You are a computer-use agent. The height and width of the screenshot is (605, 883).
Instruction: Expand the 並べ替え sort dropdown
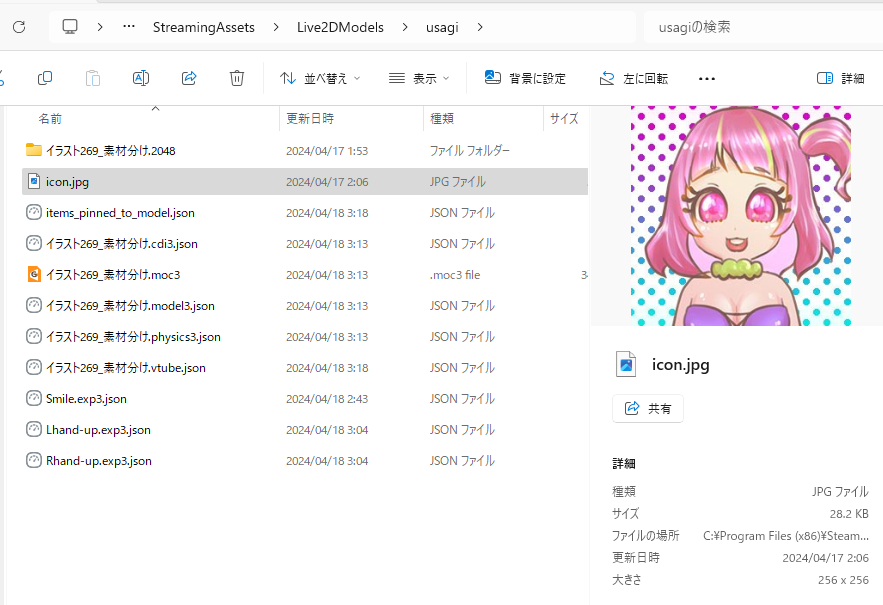coord(320,78)
